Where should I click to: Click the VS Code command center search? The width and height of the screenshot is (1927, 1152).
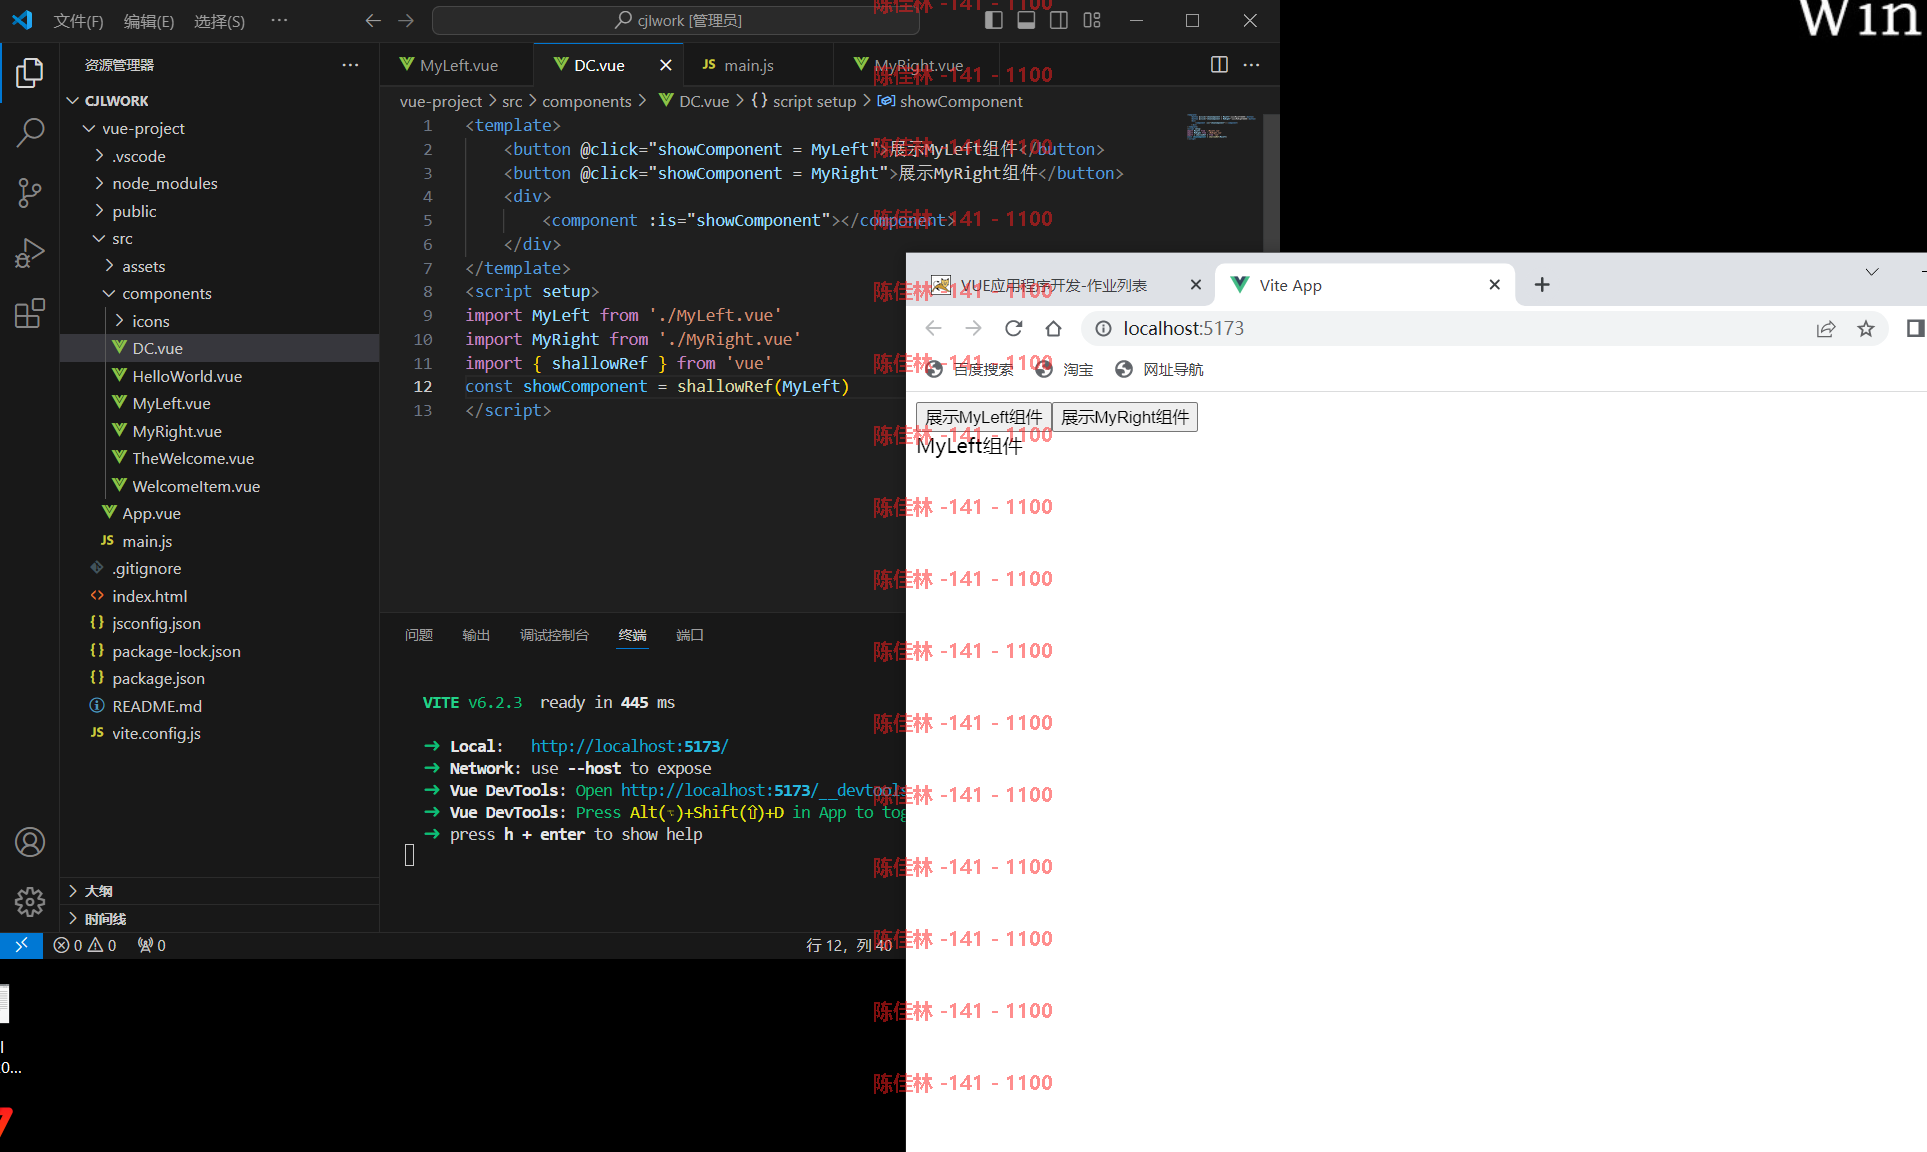coord(677,20)
